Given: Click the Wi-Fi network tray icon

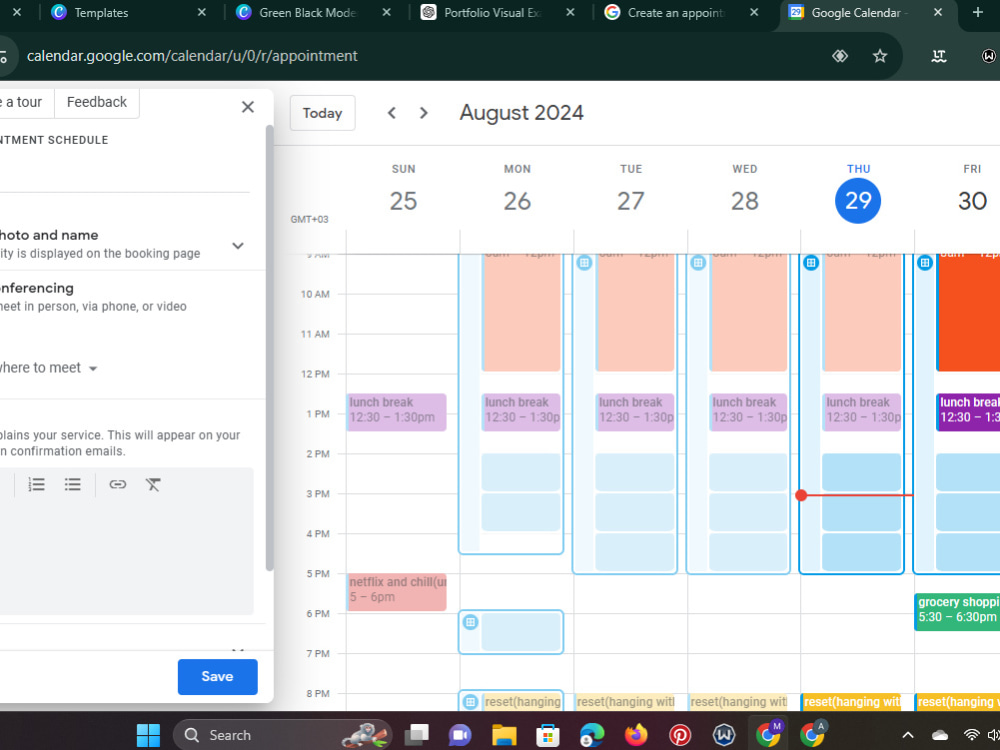Looking at the screenshot, I should (971, 735).
